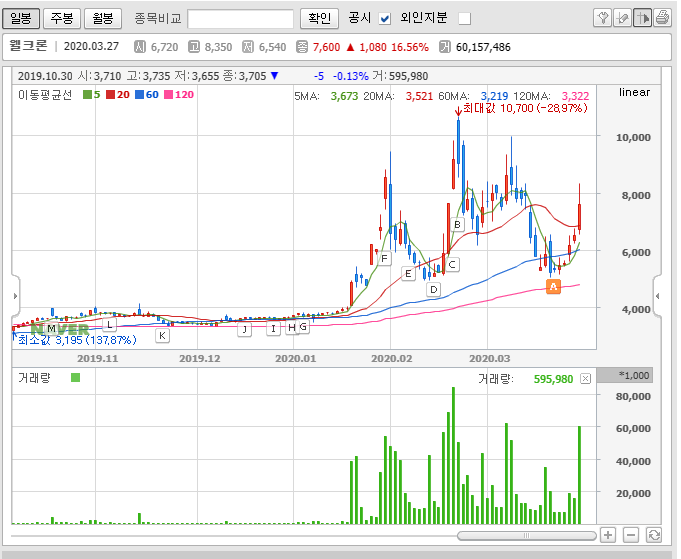Select the drawing pencil tool

(622, 18)
